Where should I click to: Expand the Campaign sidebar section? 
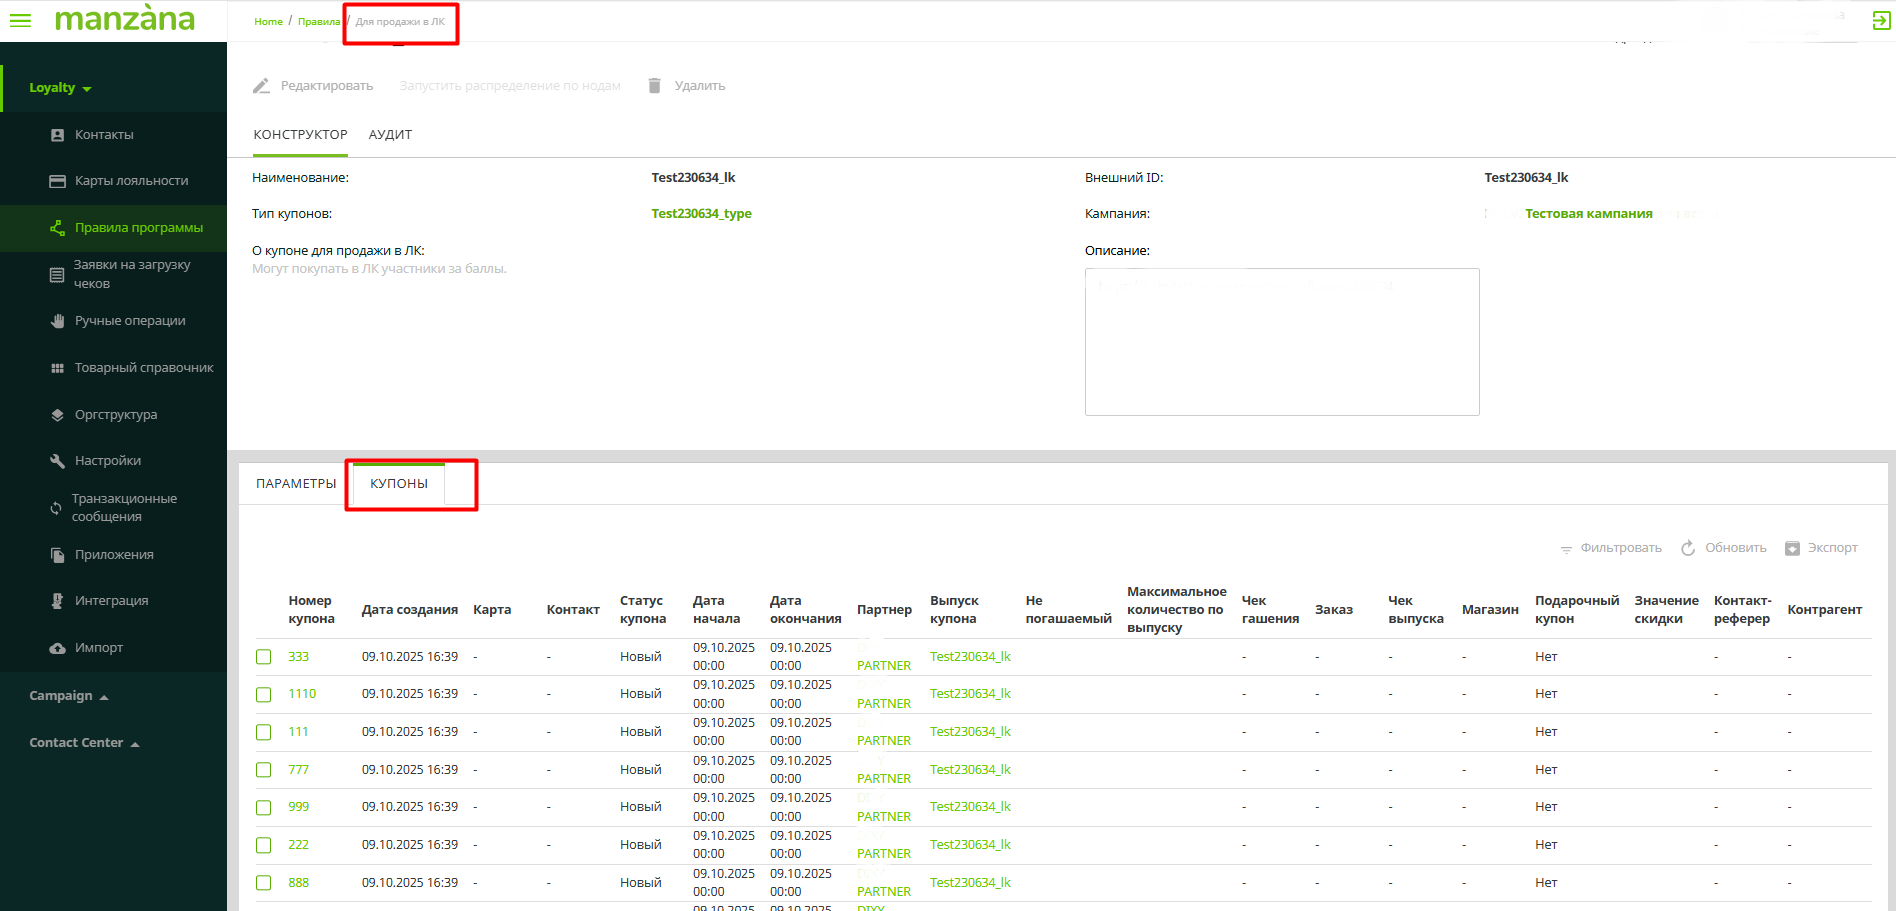[68, 696]
